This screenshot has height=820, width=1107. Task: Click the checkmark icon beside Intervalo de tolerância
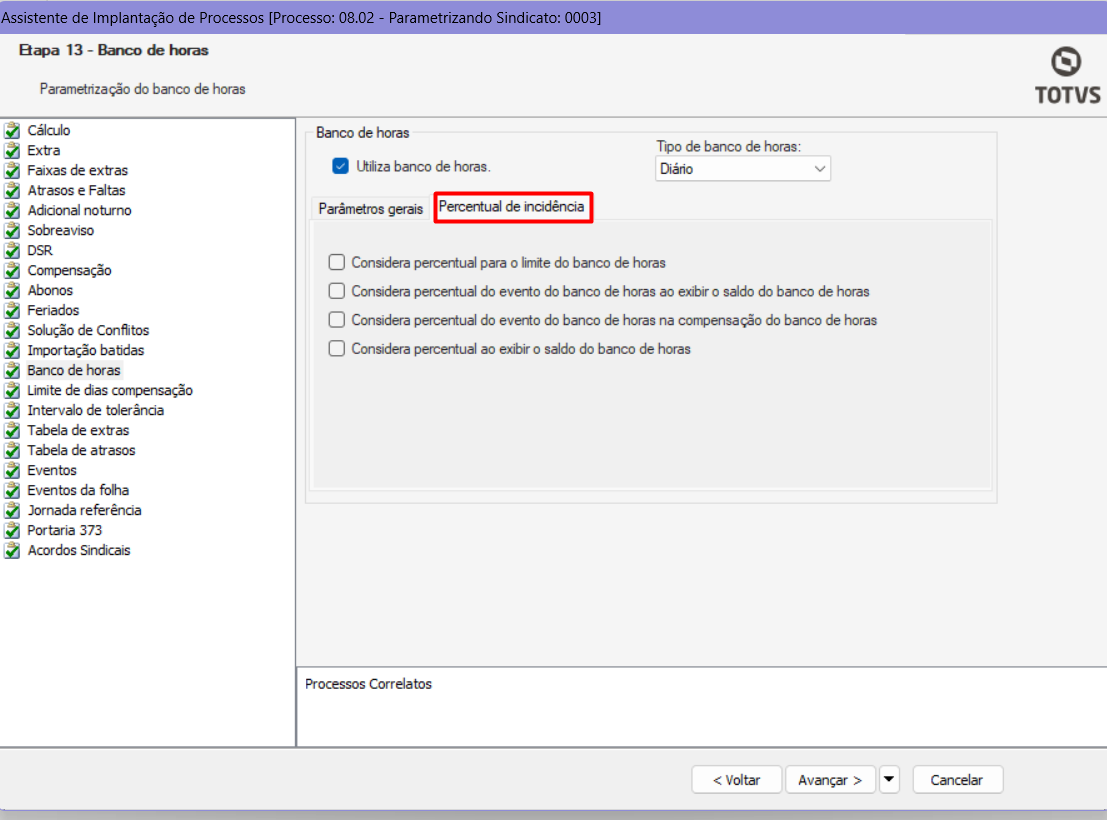click(12, 410)
